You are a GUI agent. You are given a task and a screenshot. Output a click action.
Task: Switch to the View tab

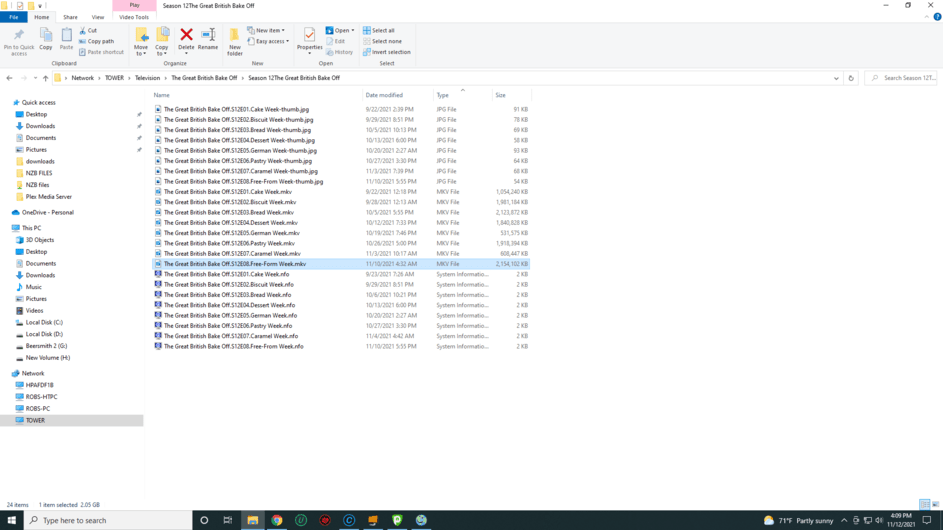(97, 17)
